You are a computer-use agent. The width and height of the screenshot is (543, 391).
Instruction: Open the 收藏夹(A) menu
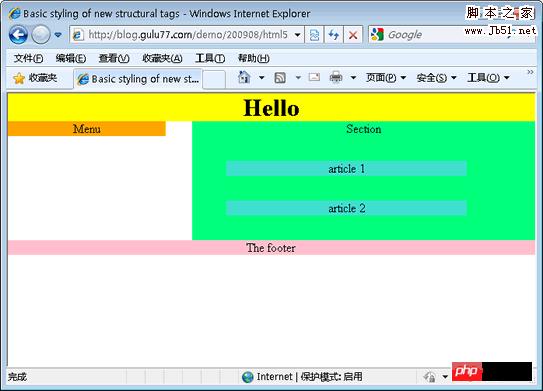pos(162,58)
